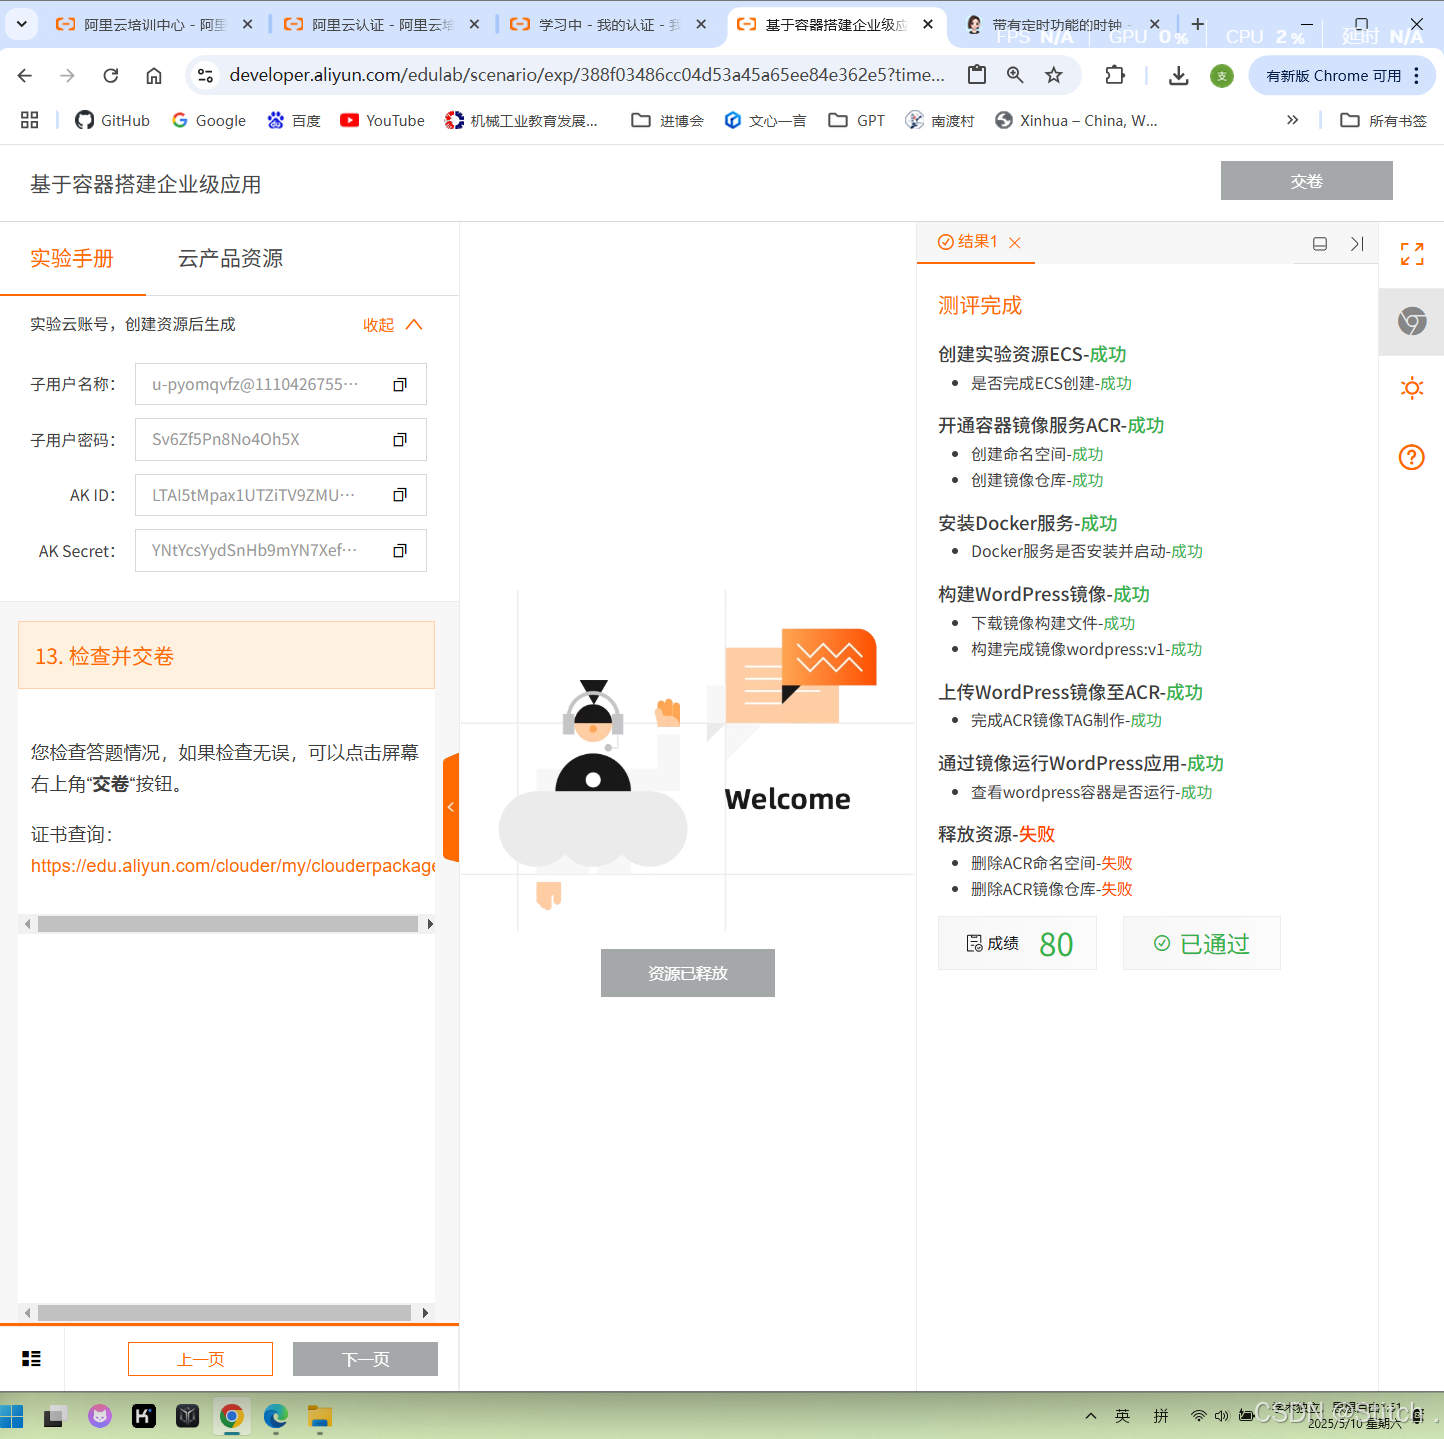Open help via the question-mark icon
The height and width of the screenshot is (1439, 1444).
[x=1411, y=457]
